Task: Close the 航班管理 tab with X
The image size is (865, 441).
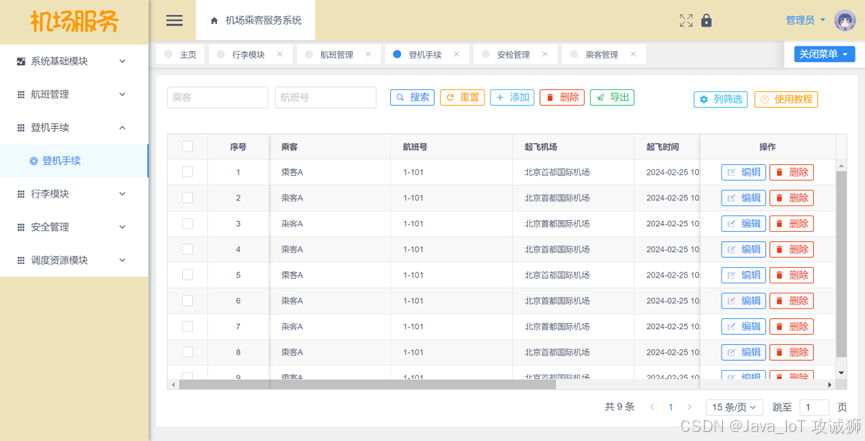Action: coord(368,54)
